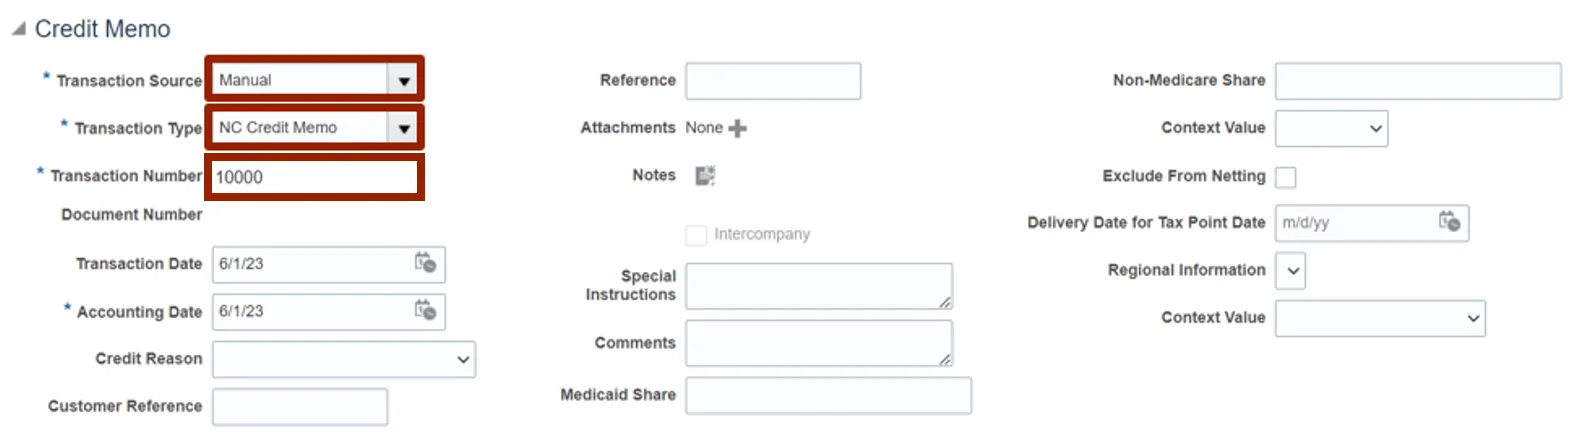Click the Non-Medicare Share input
Viewport: 1575px width, 442px height.
coord(1417,81)
